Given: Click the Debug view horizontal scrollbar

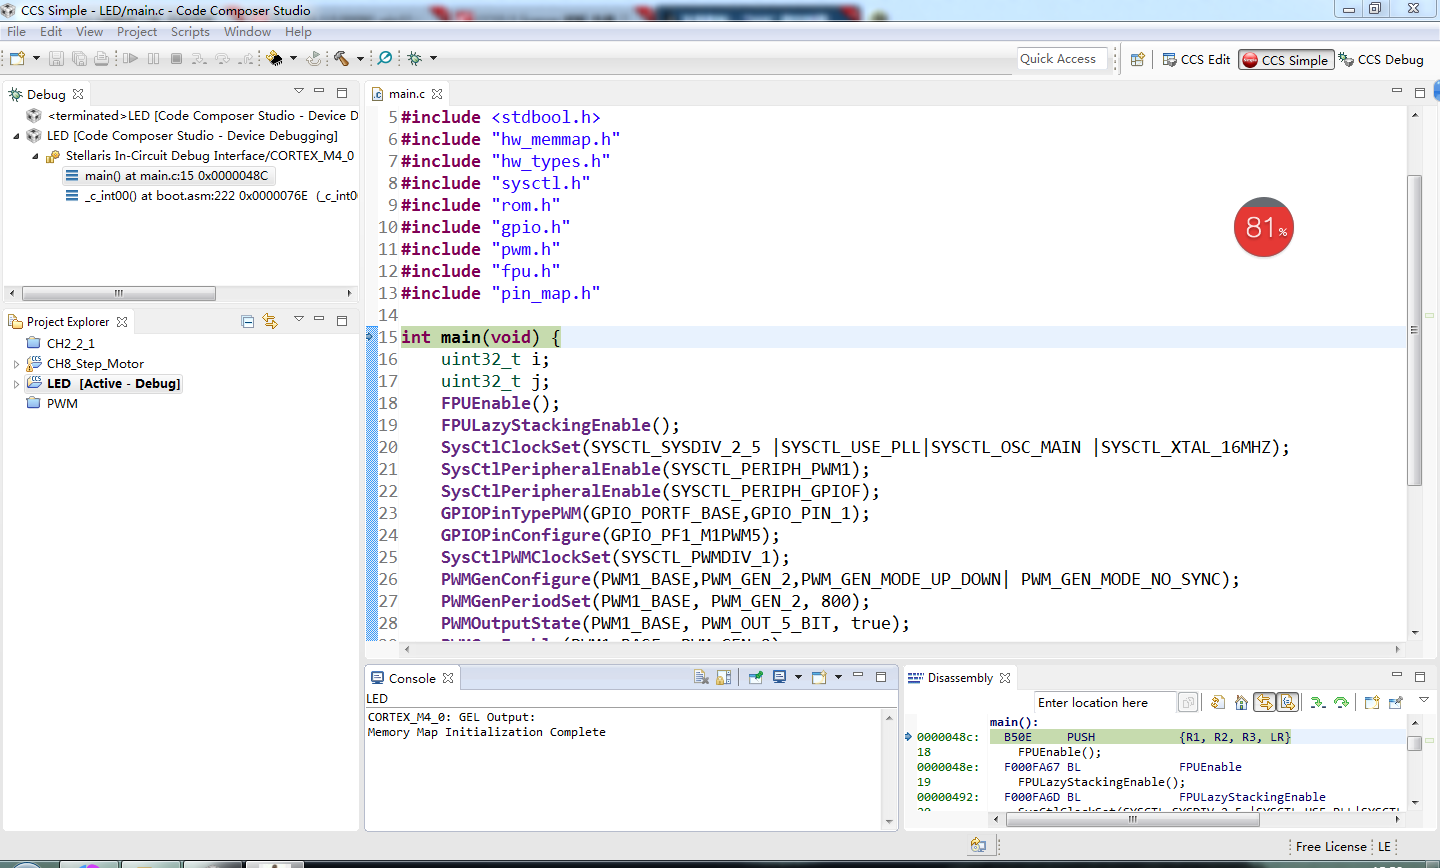Looking at the screenshot, I should (118, 294).
